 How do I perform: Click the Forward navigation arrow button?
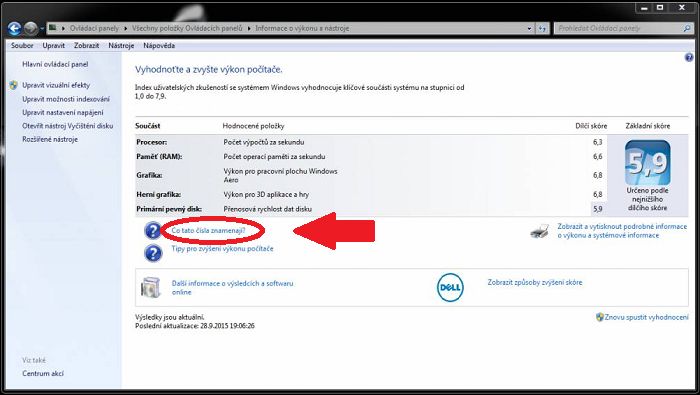tap(31, 28)
